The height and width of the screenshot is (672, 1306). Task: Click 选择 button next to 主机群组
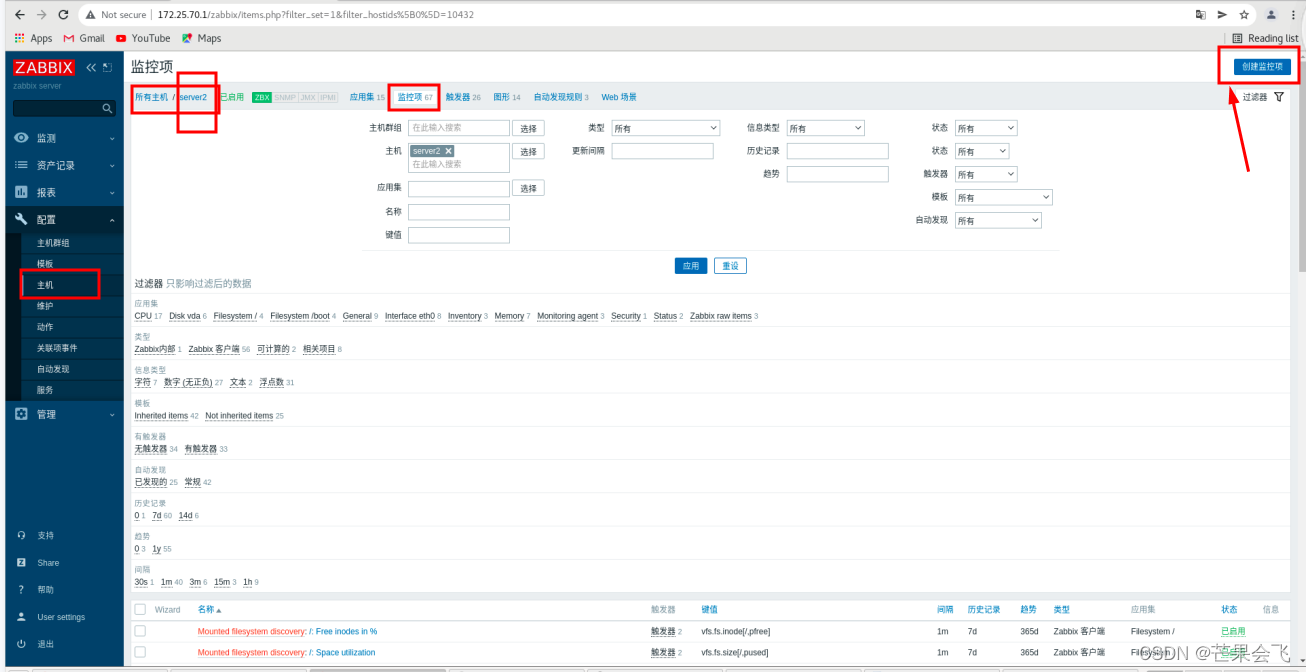click(x=529, y=128)
